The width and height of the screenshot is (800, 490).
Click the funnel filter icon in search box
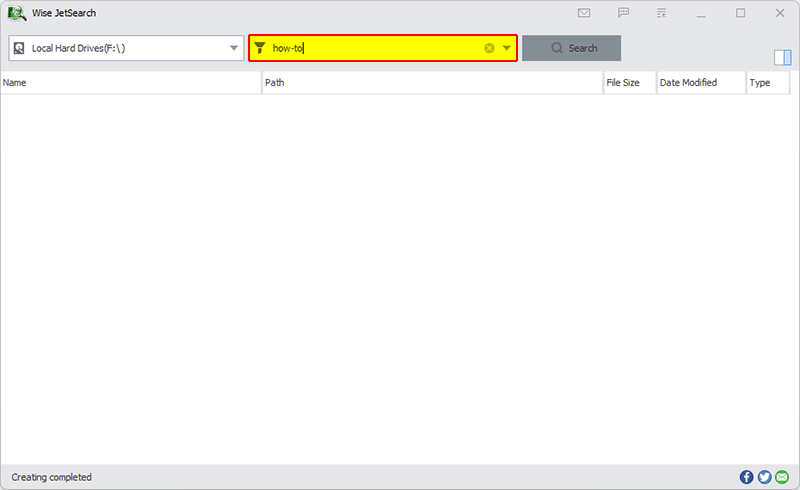tap(260, 48)
